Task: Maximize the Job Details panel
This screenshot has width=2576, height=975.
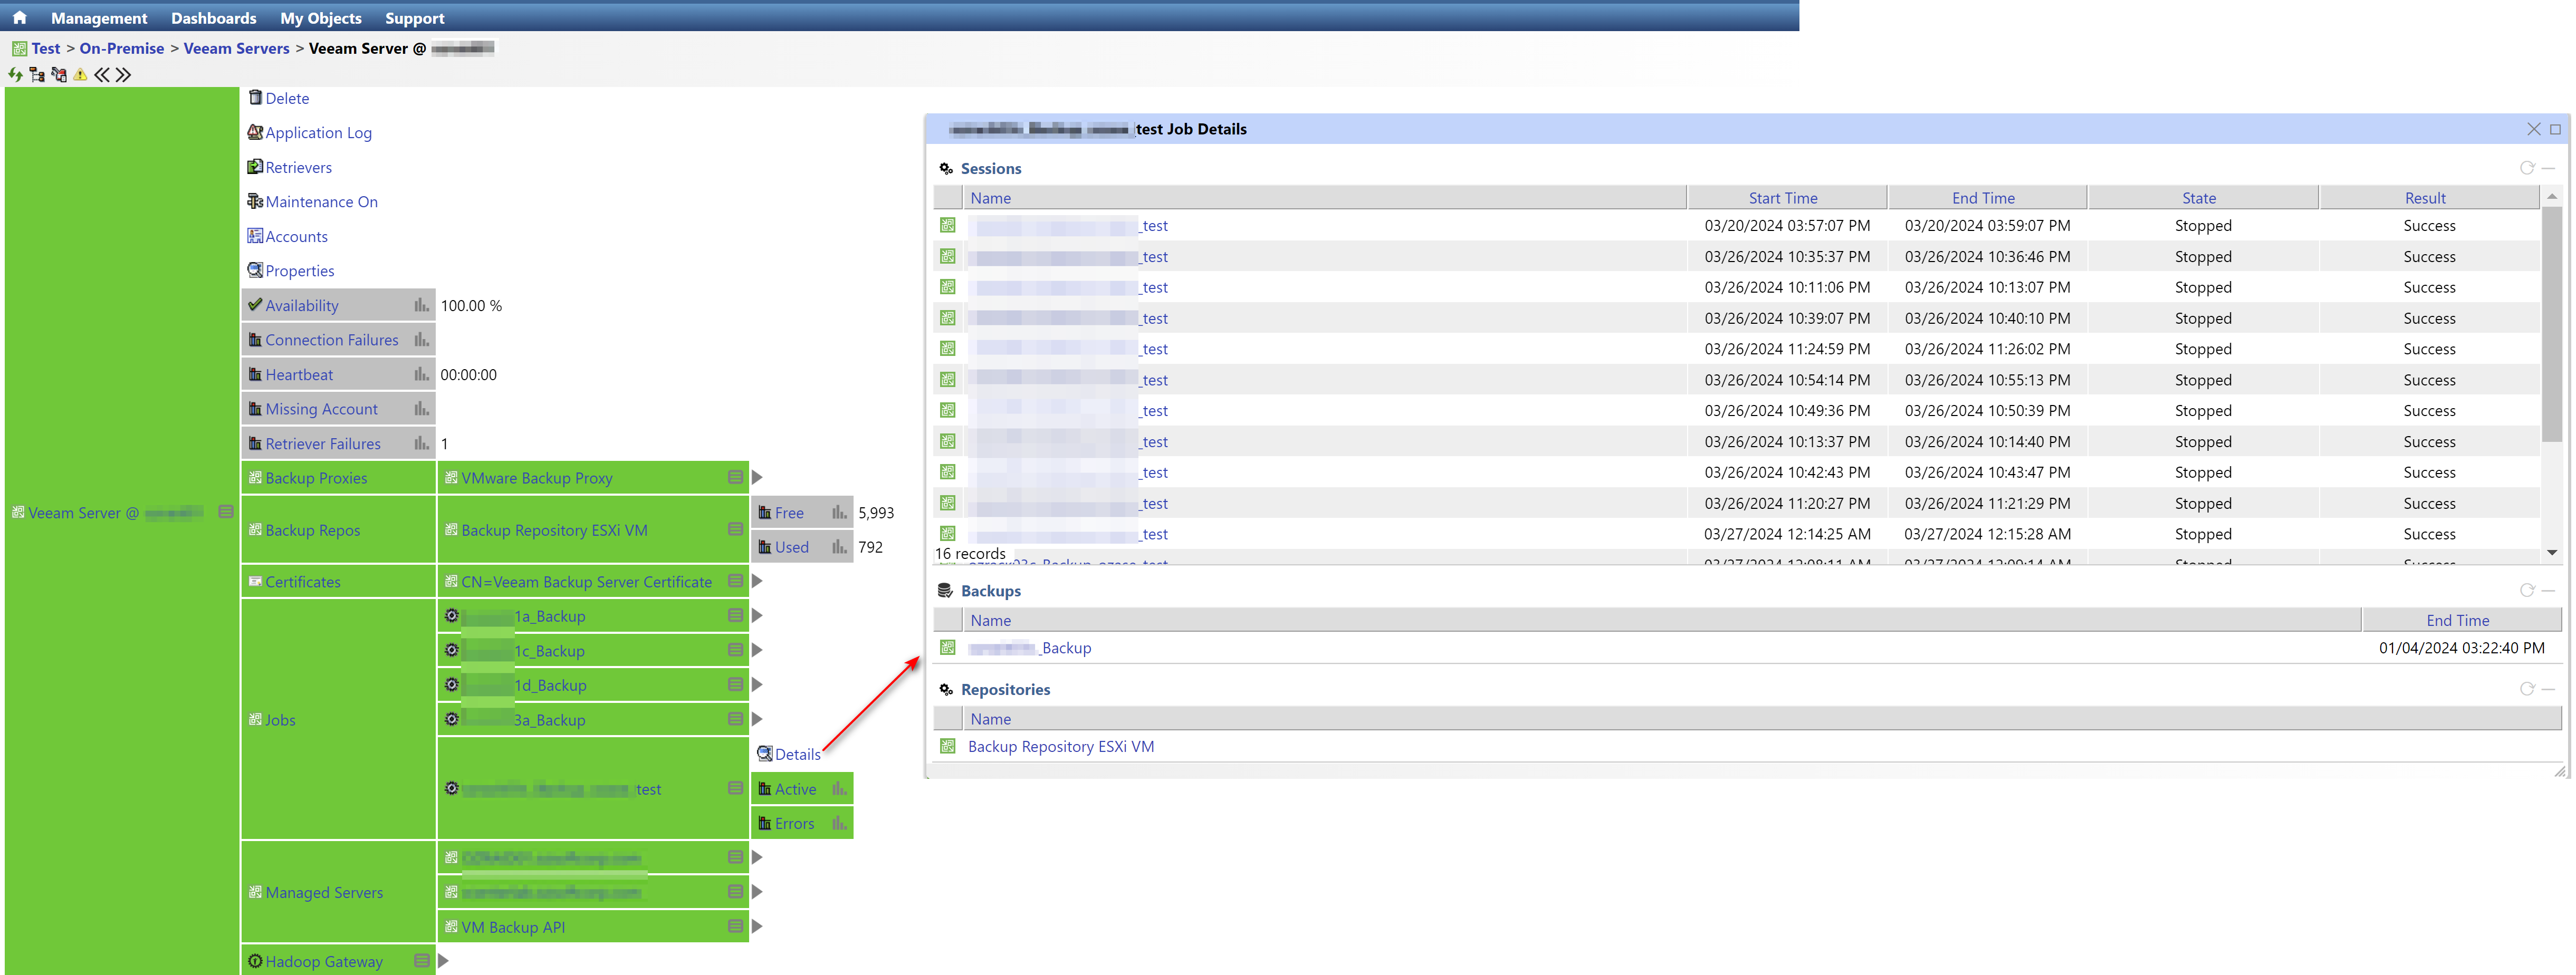Action: (x=2555, y=129)
